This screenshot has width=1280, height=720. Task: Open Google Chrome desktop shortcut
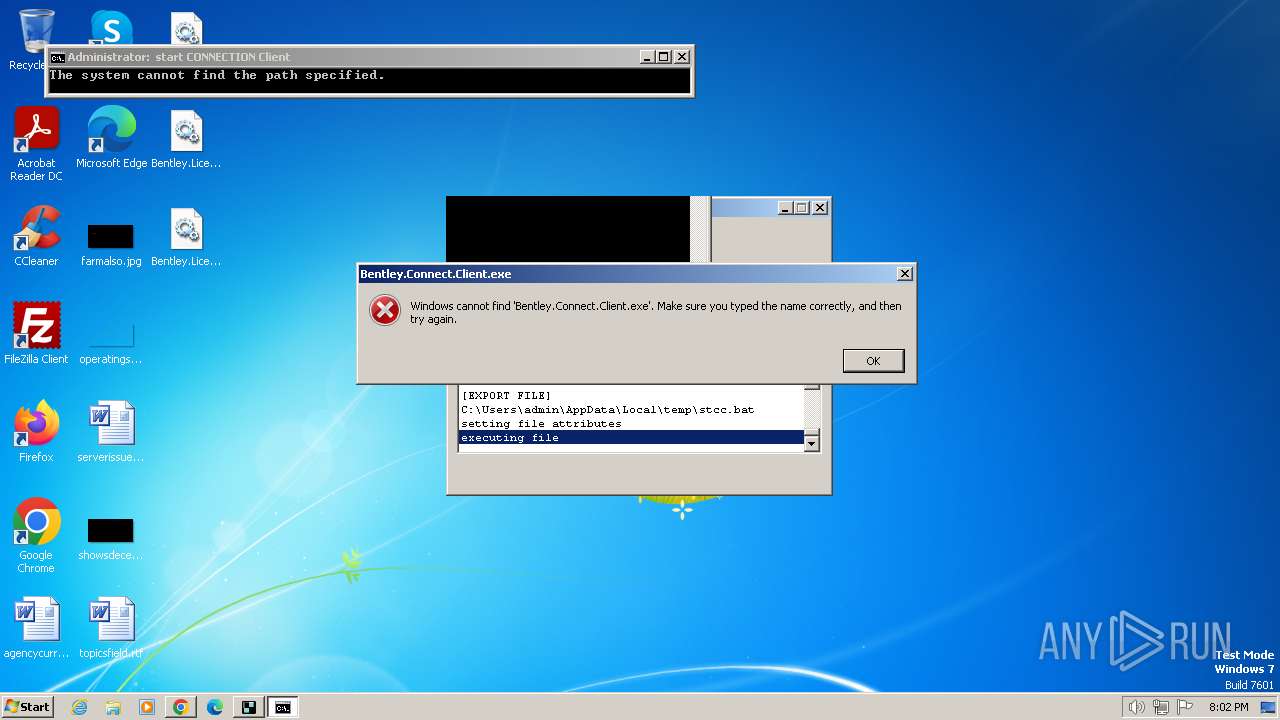coord(36,536)
